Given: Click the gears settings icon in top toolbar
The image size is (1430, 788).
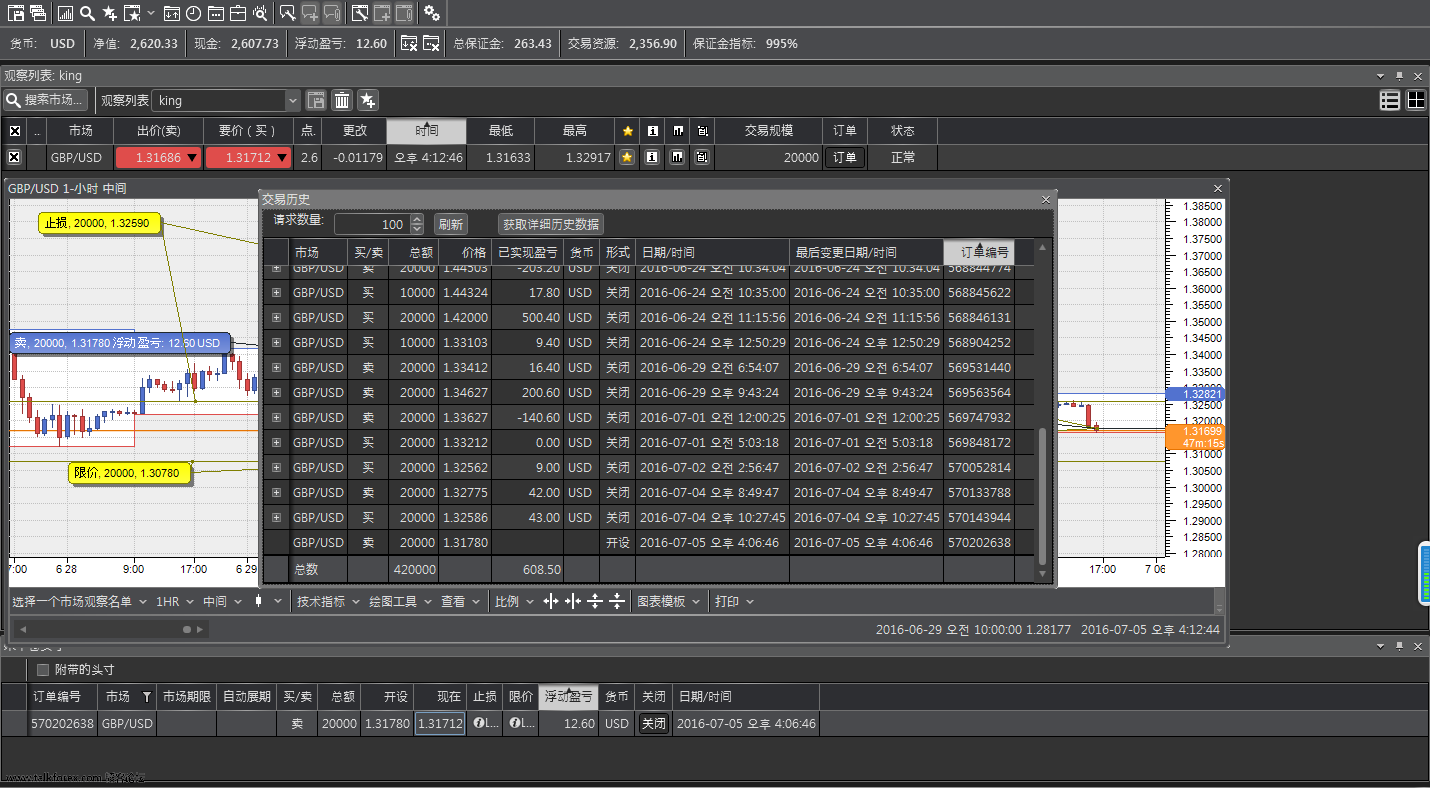Looking at the screenshot, I should [432, 13].
